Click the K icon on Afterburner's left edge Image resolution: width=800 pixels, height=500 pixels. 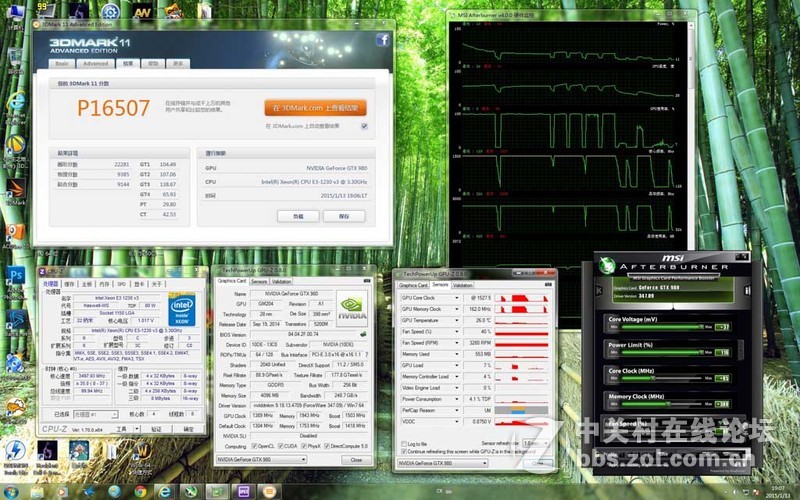coord(599,291)
